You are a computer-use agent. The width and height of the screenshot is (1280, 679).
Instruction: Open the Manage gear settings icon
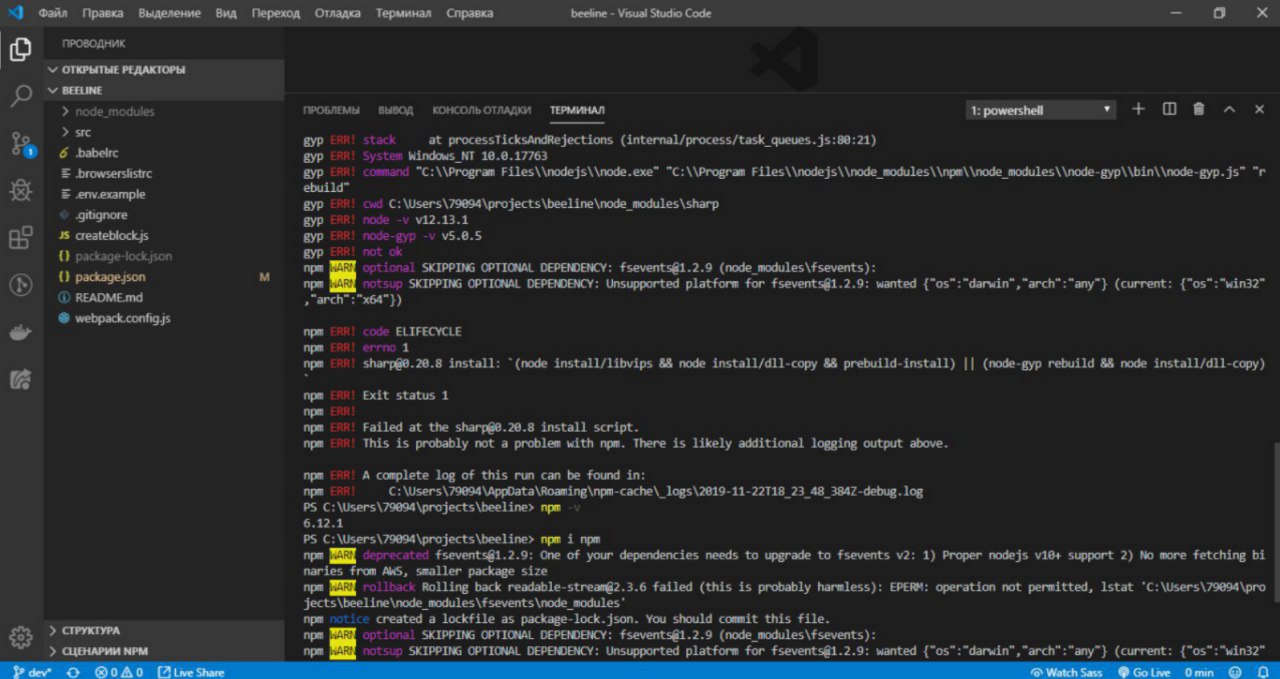click(20, 636)
